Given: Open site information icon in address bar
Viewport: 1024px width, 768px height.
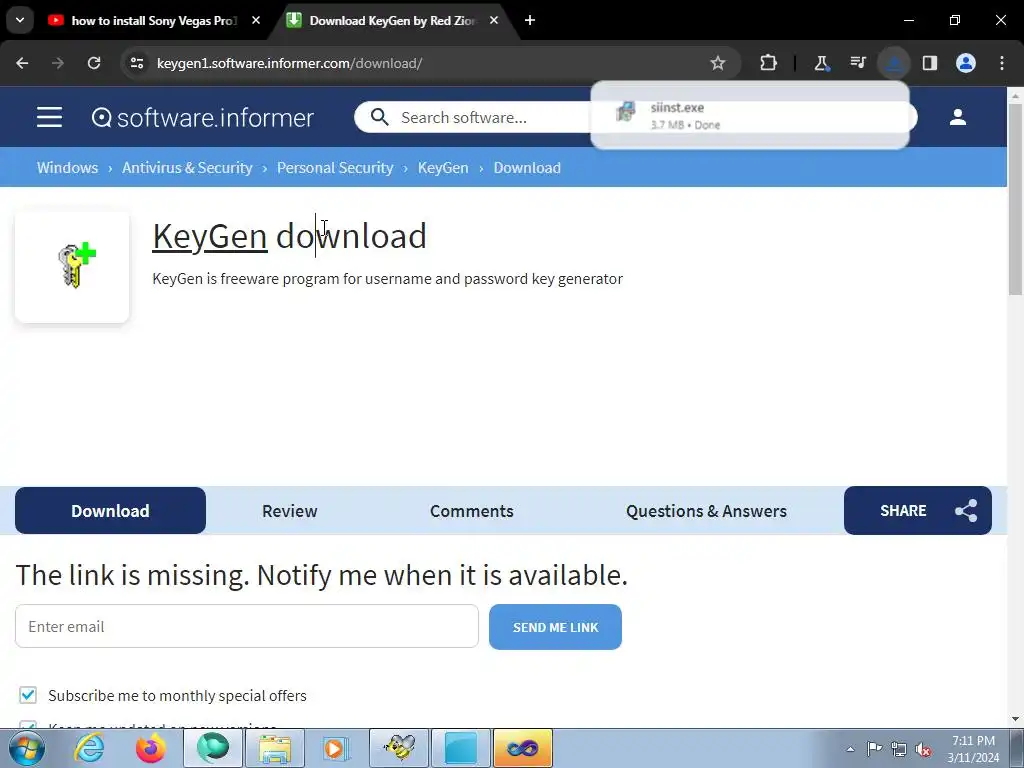Looking at the screenshot, I should pyautogui.click(x=137, y=63).
